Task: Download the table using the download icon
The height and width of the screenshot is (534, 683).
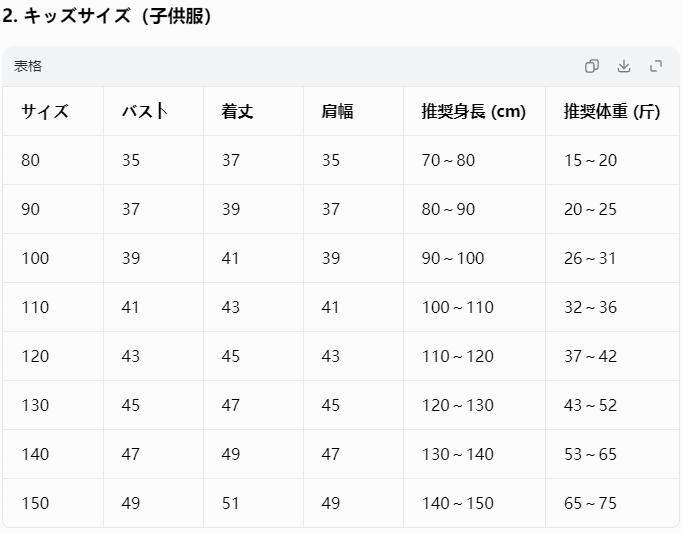Action: point(624,66)
